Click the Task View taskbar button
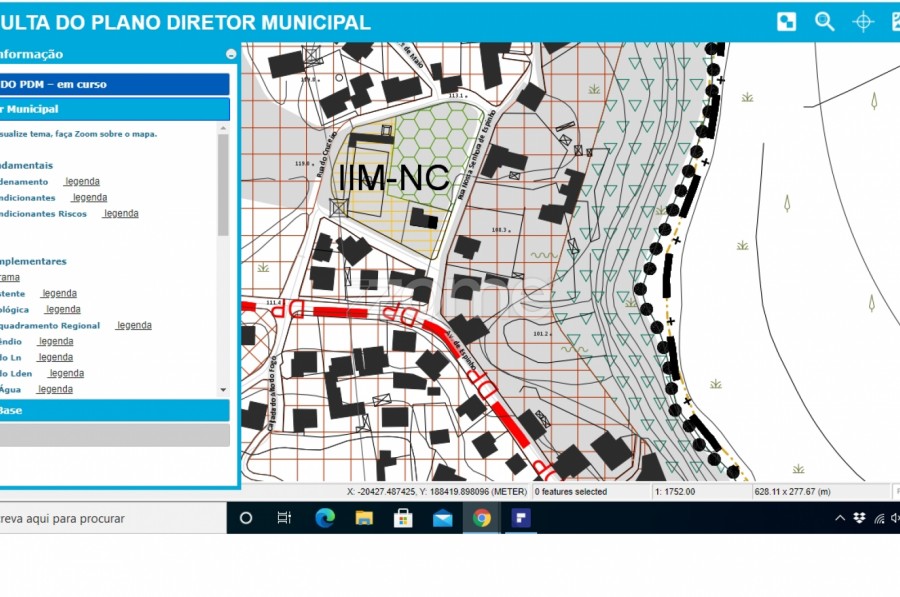900x597 pixels. tap(285, 518)
